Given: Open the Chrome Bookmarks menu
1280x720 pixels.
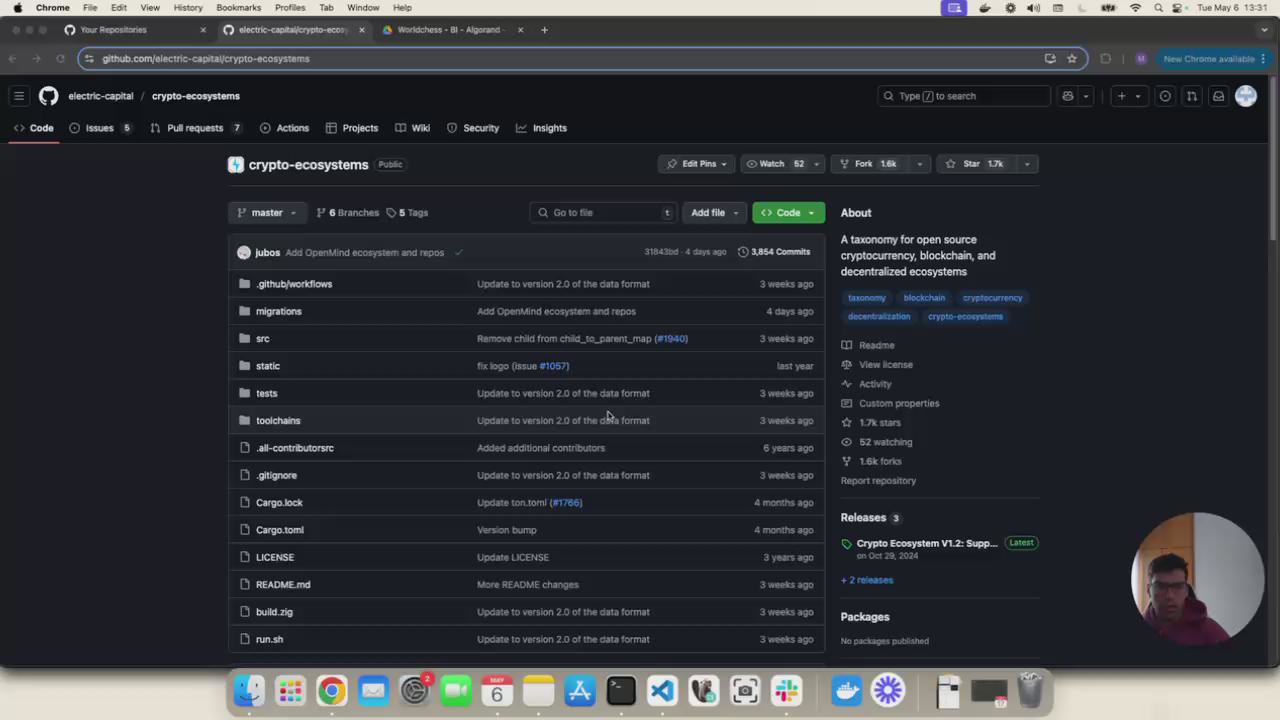Looking at the screenshot, I should [x=238, y=7].
